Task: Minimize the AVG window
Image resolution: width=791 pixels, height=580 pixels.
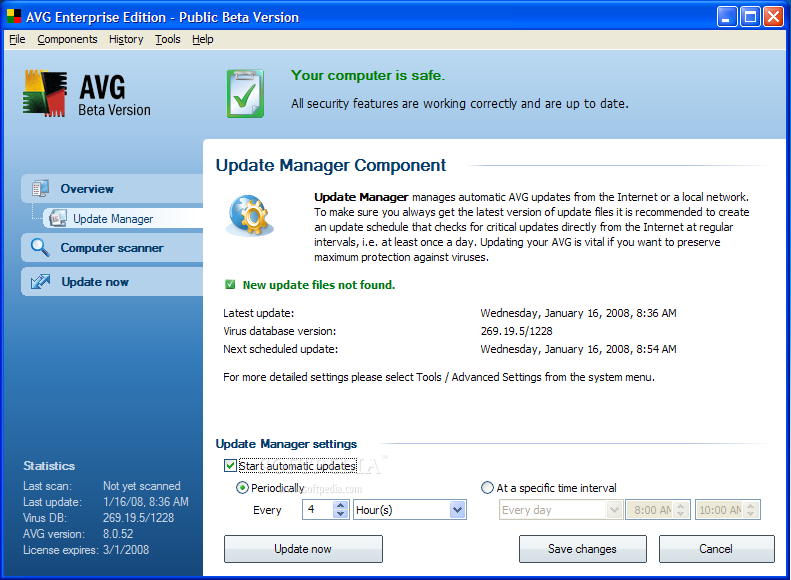Action: pos(726,17)
